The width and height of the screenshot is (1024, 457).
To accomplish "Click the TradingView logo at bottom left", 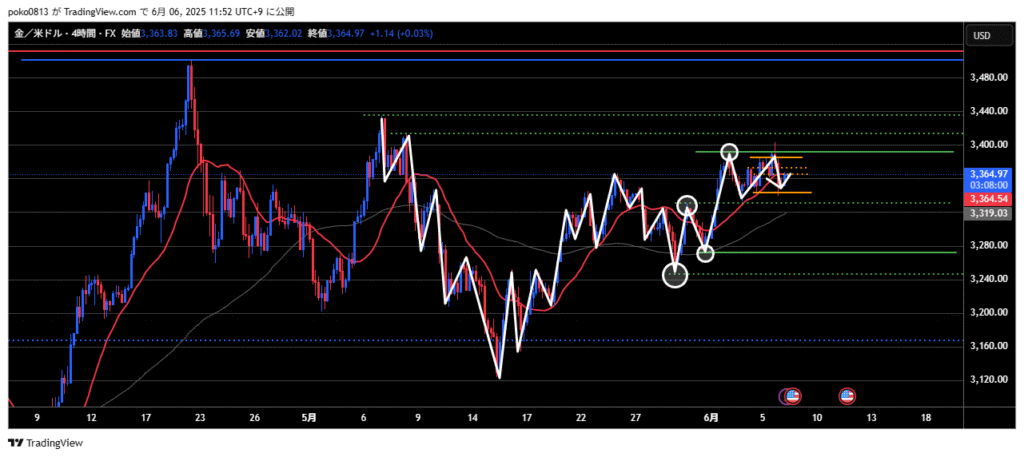I will tap(45, 443).
